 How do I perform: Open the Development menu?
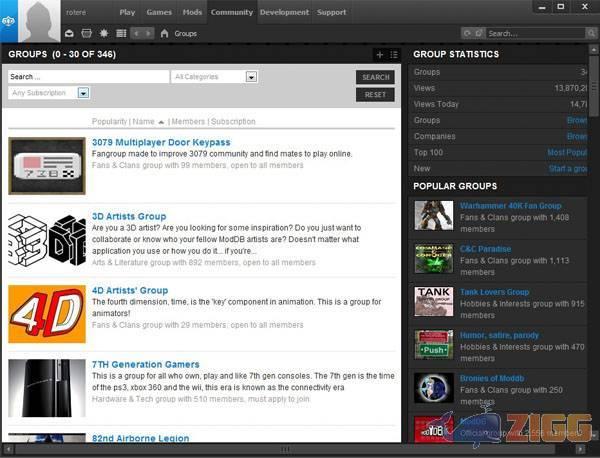[284, 13]
